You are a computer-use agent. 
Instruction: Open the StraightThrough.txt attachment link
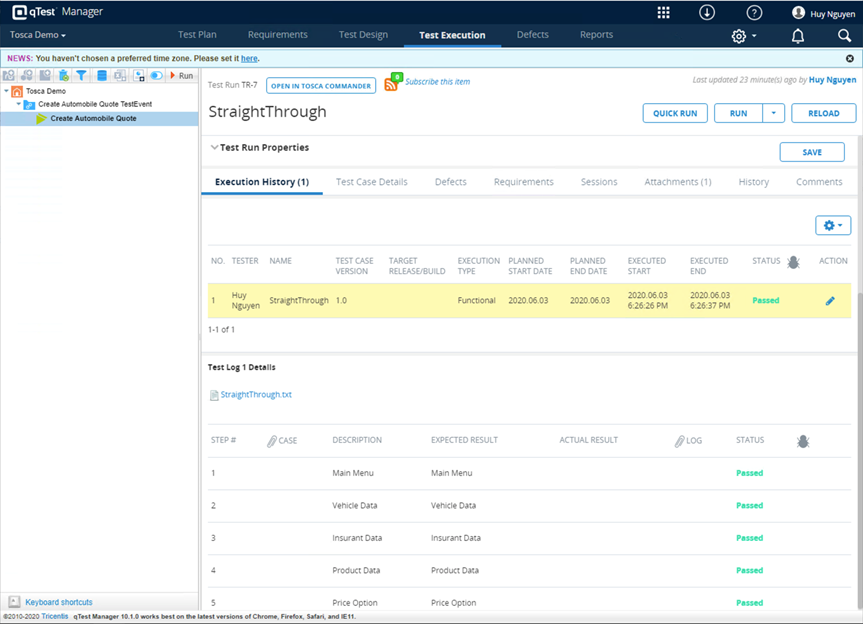(256, 395)
